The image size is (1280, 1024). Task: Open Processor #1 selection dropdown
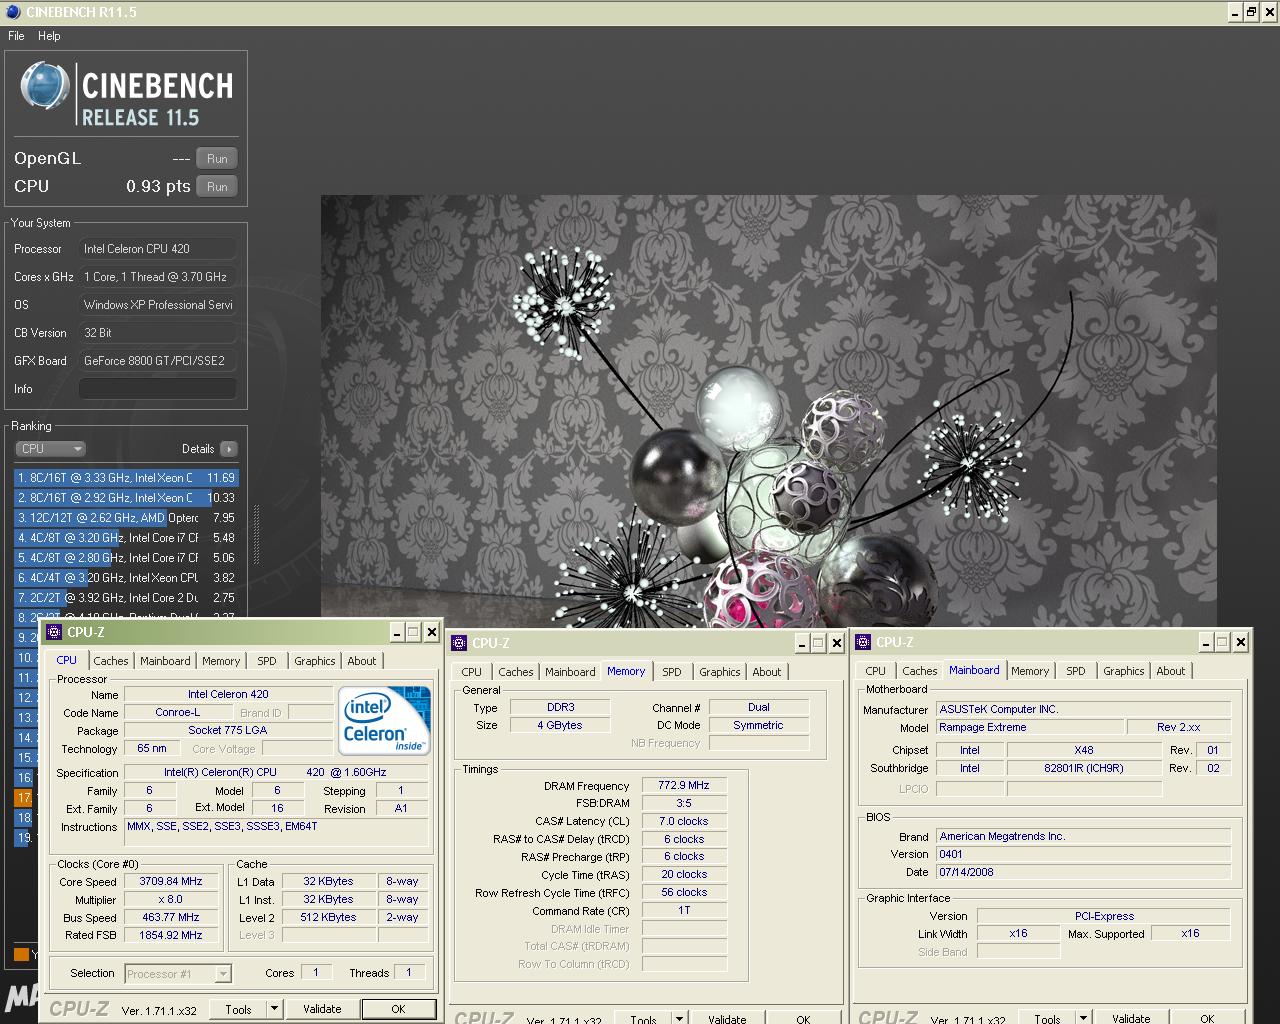(x=179, y=973)
